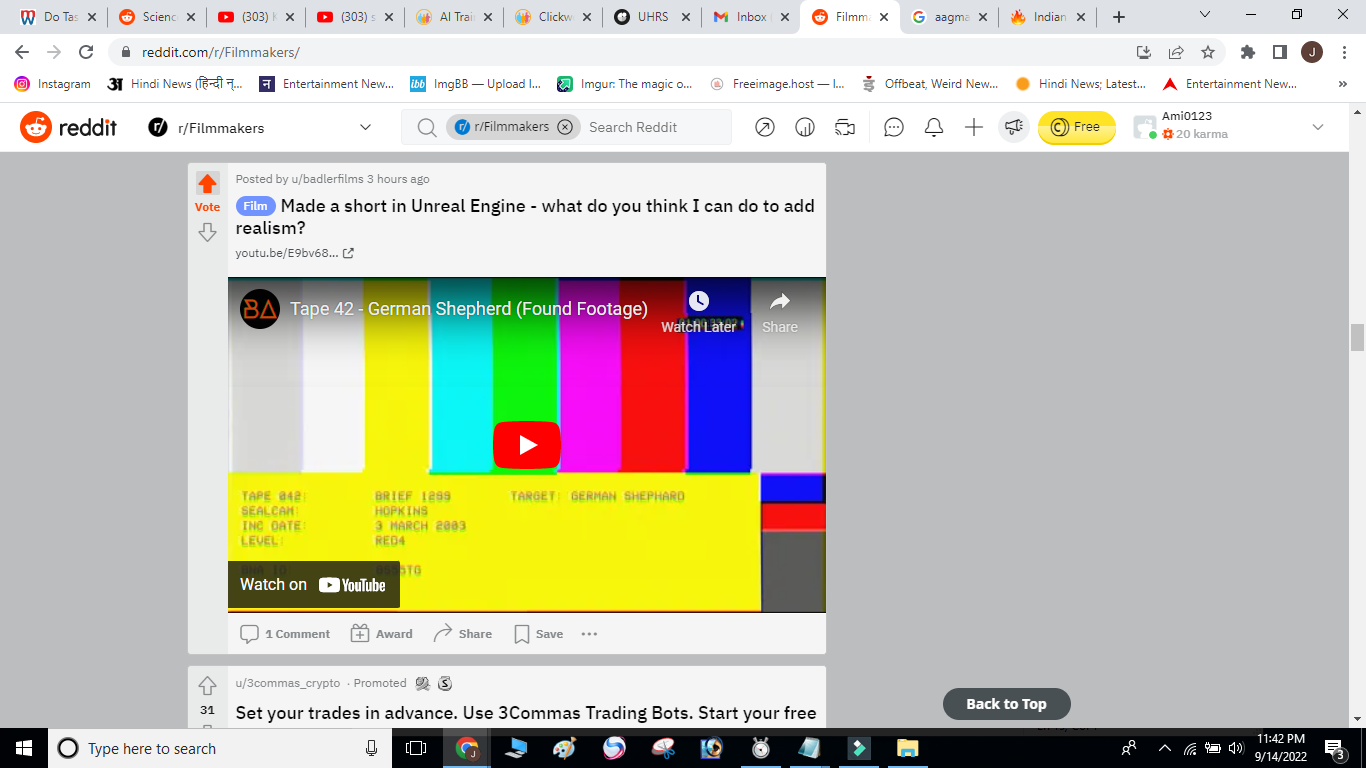
Task: Open Reddit Live video icon
Action: [x=845, y=127]
